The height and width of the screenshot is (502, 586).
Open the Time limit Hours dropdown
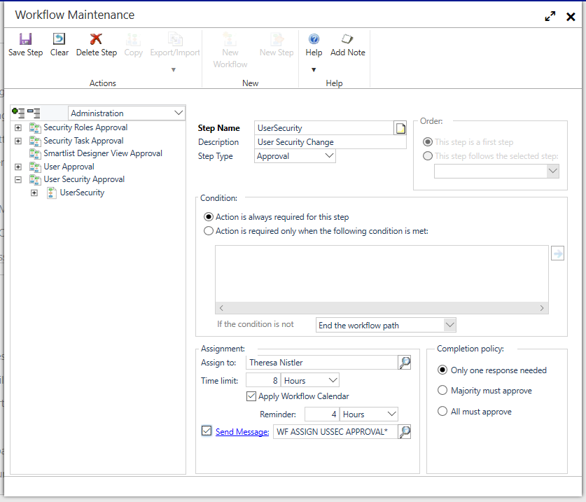pos(333,381)
